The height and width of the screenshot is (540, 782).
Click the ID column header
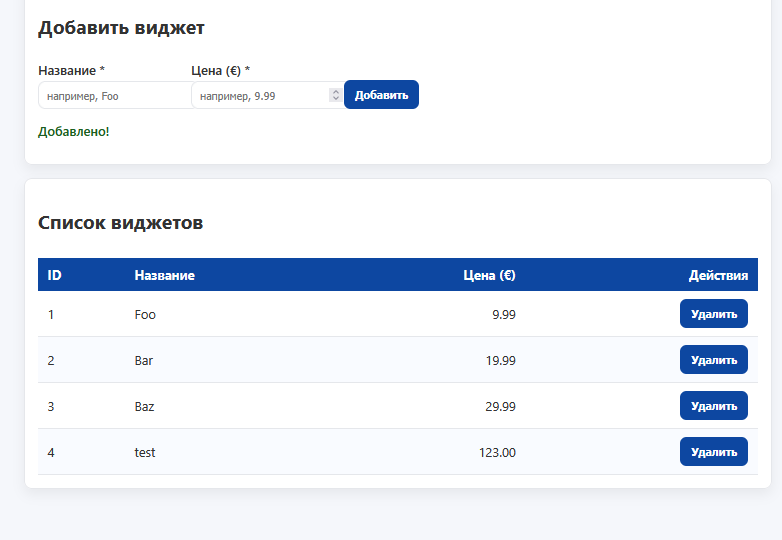[x=55, y=276]
